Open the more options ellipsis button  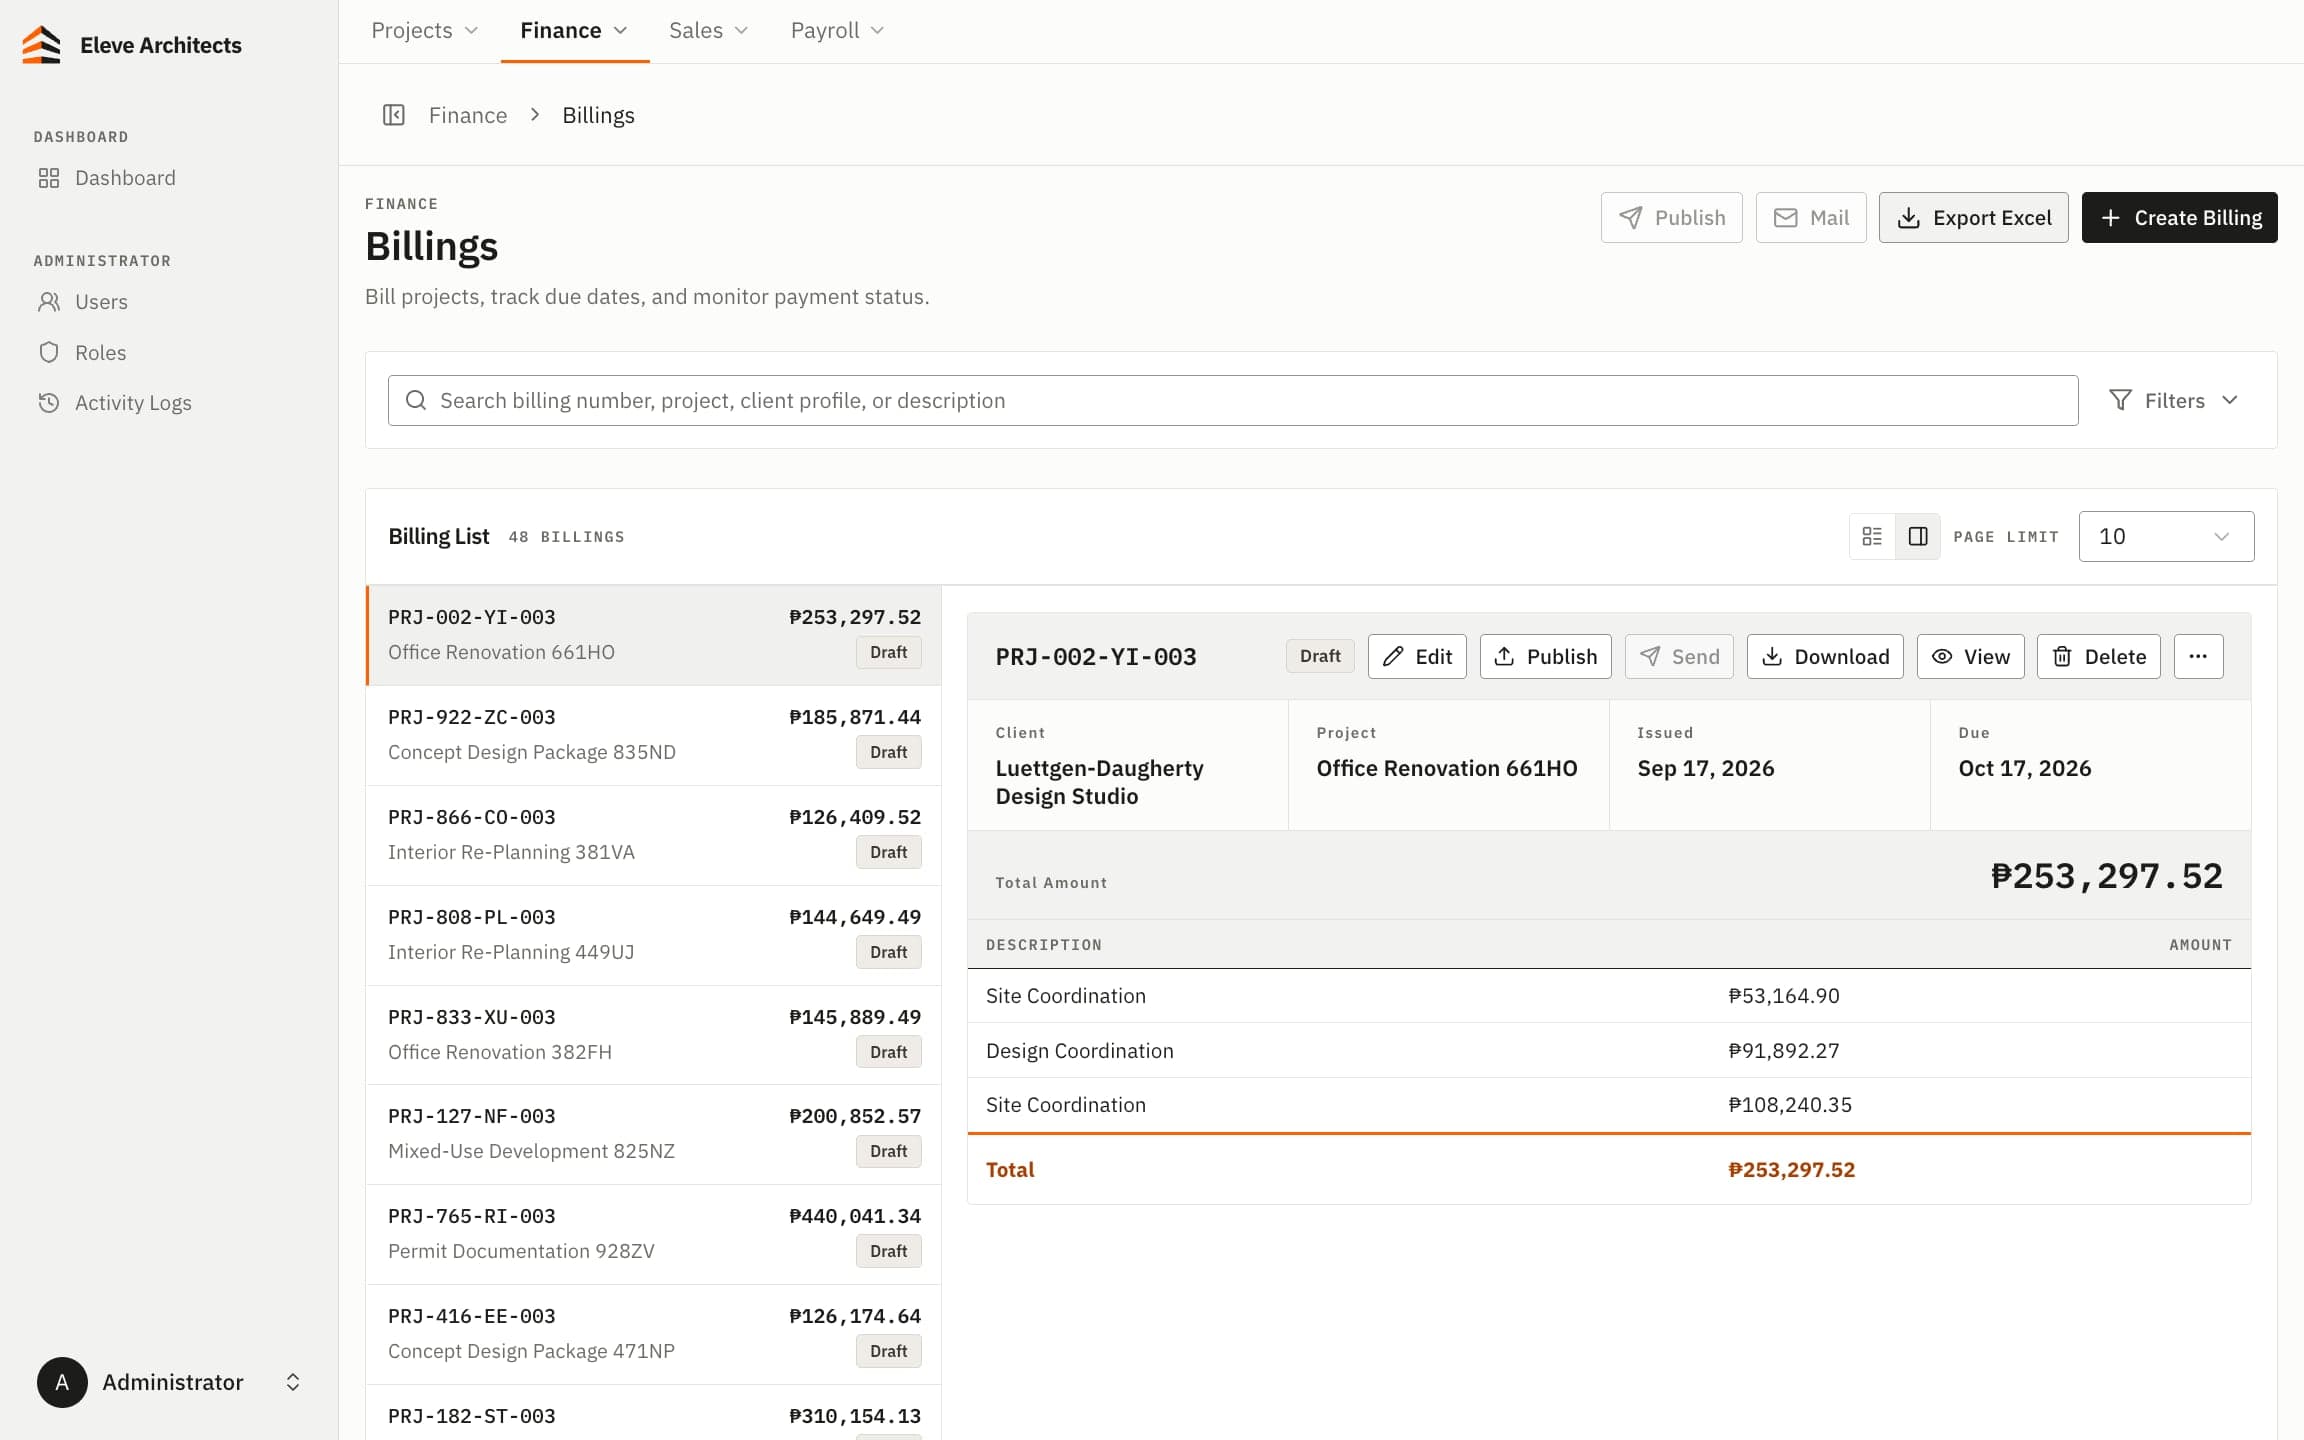tap(2198, 657)
